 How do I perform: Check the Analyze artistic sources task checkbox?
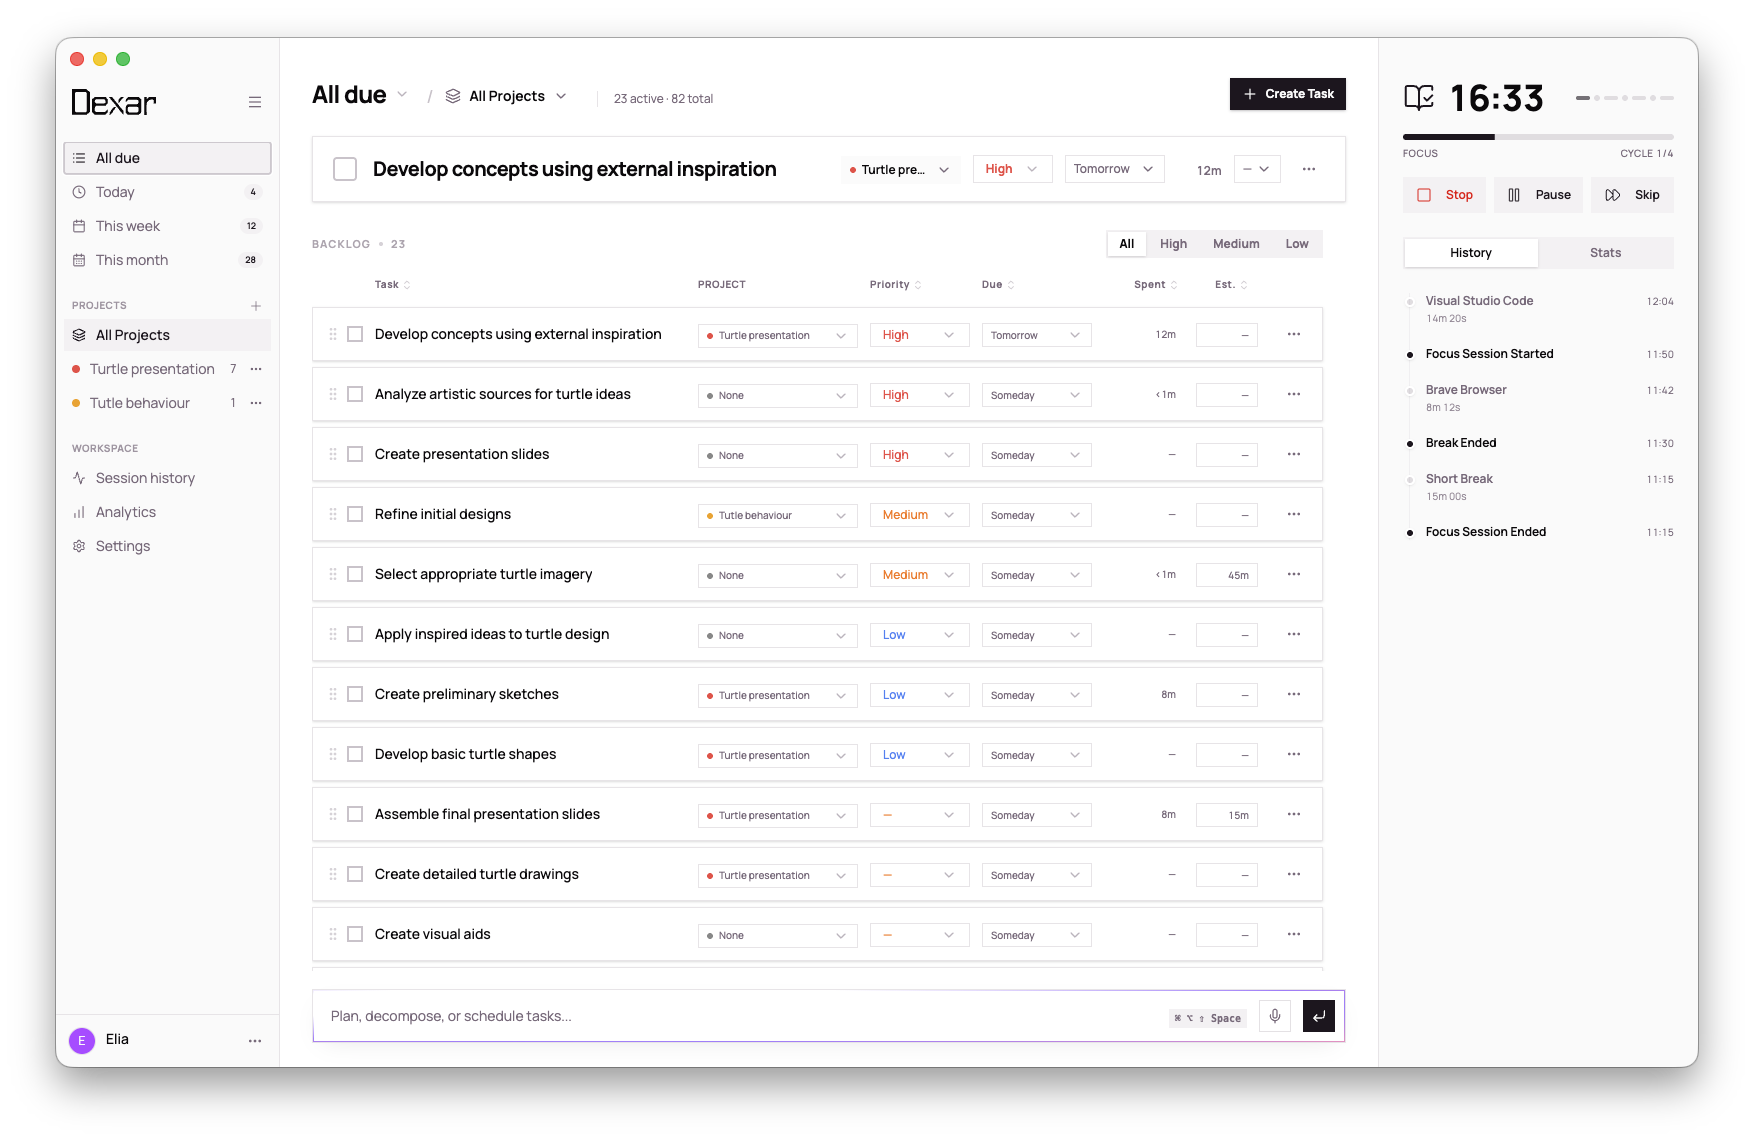click(355, 394)
